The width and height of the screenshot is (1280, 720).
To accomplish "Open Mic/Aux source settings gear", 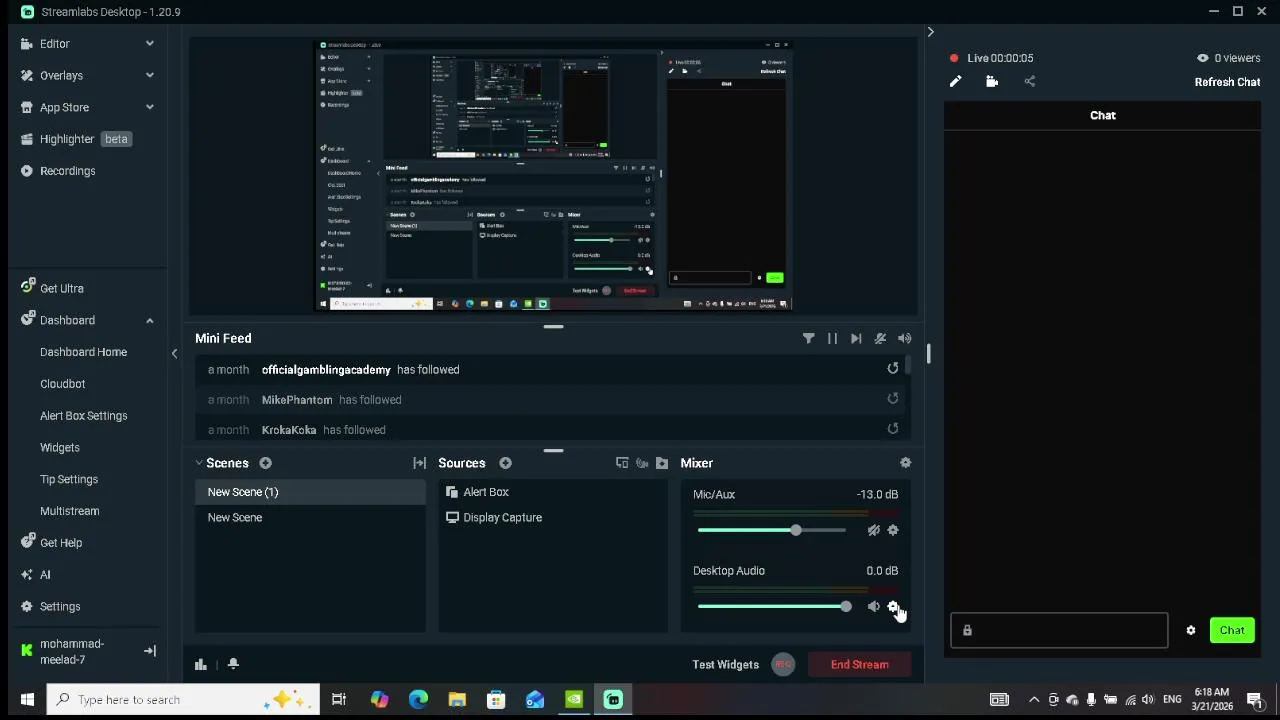I will 893,530.
